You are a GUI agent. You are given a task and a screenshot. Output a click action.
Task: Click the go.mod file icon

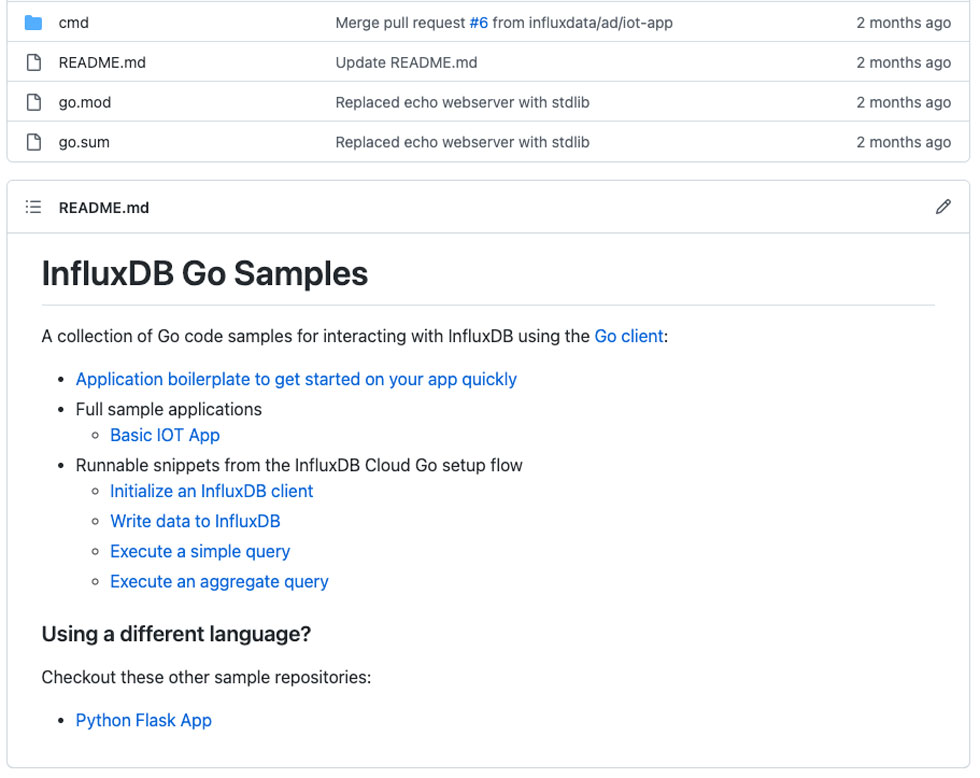point(34,102)
